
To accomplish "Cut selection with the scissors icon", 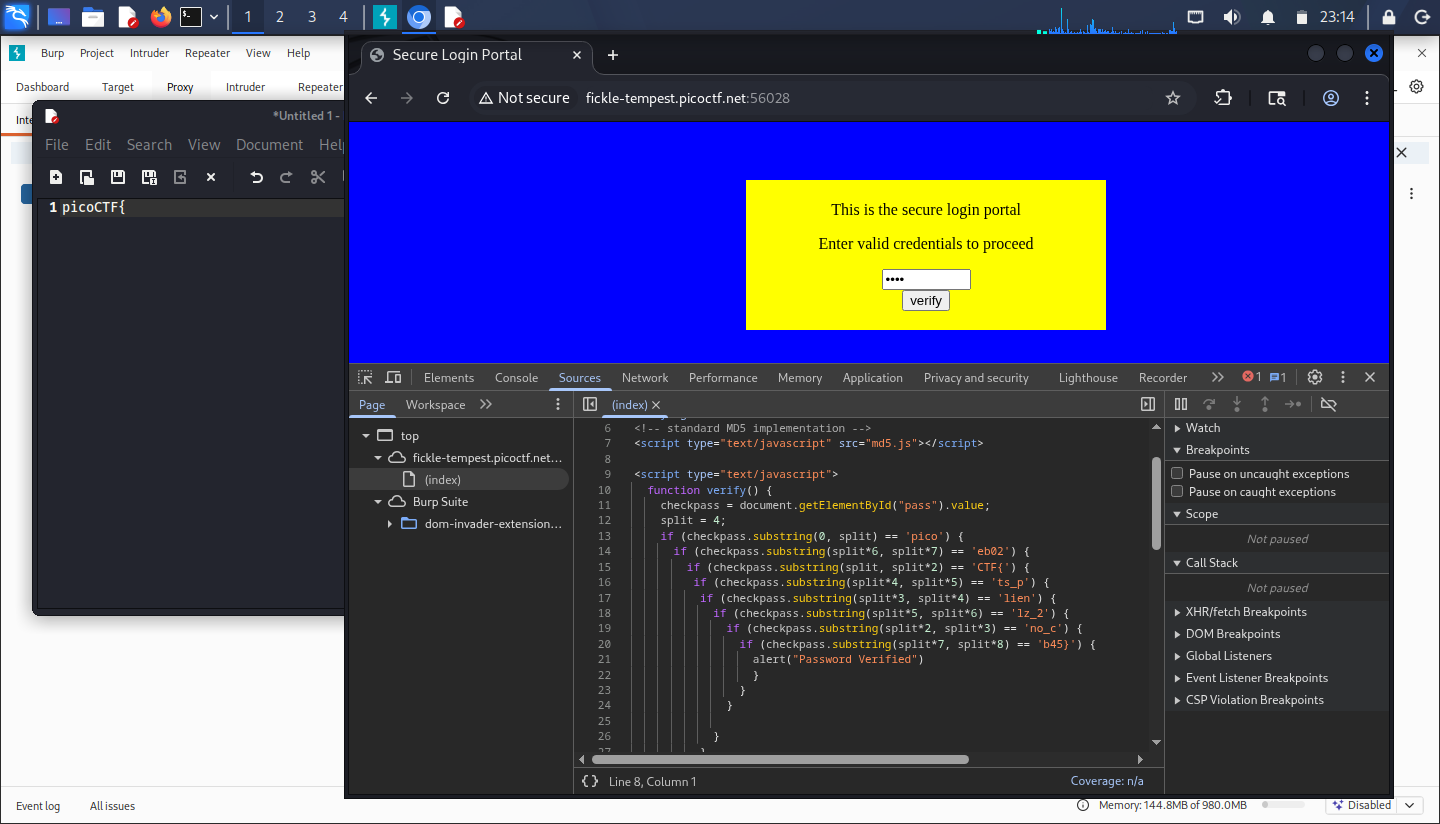I will pos(318,177).
